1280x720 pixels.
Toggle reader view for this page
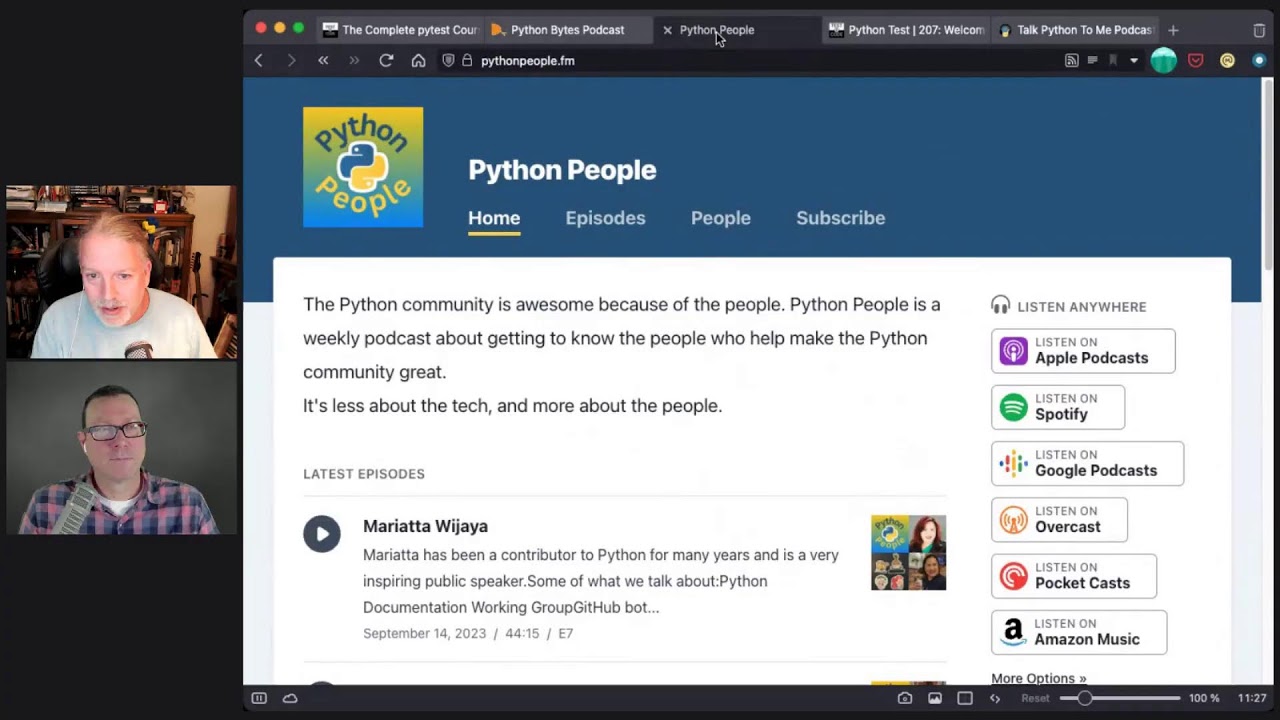1093,60
